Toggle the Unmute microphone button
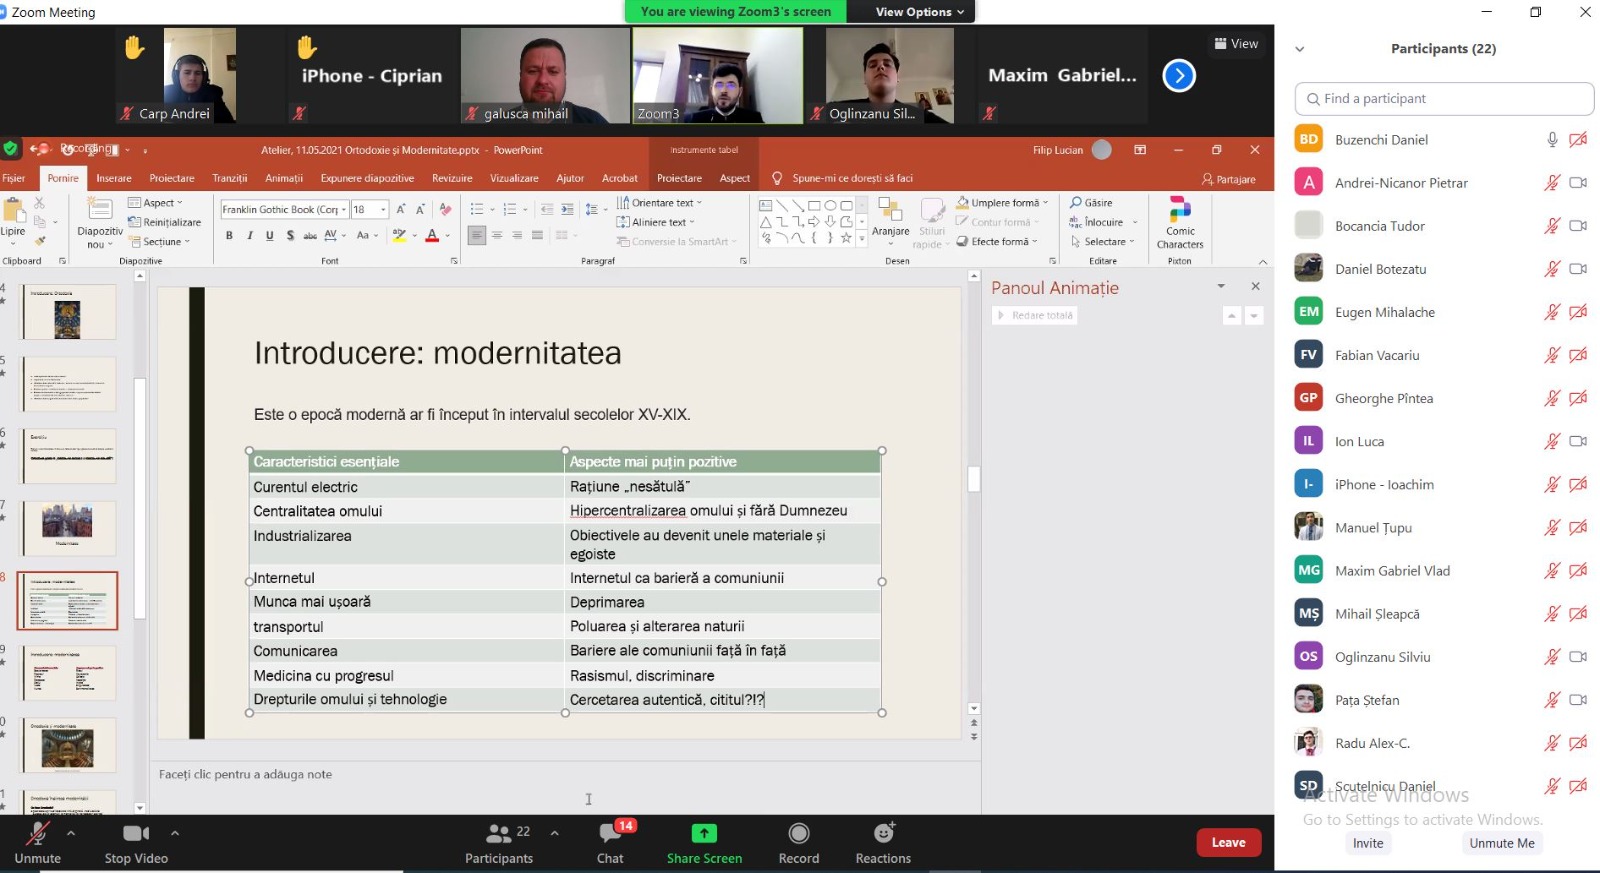This screenshot has width=1600, height=873. pyautogui.click(x=38, y=834)
